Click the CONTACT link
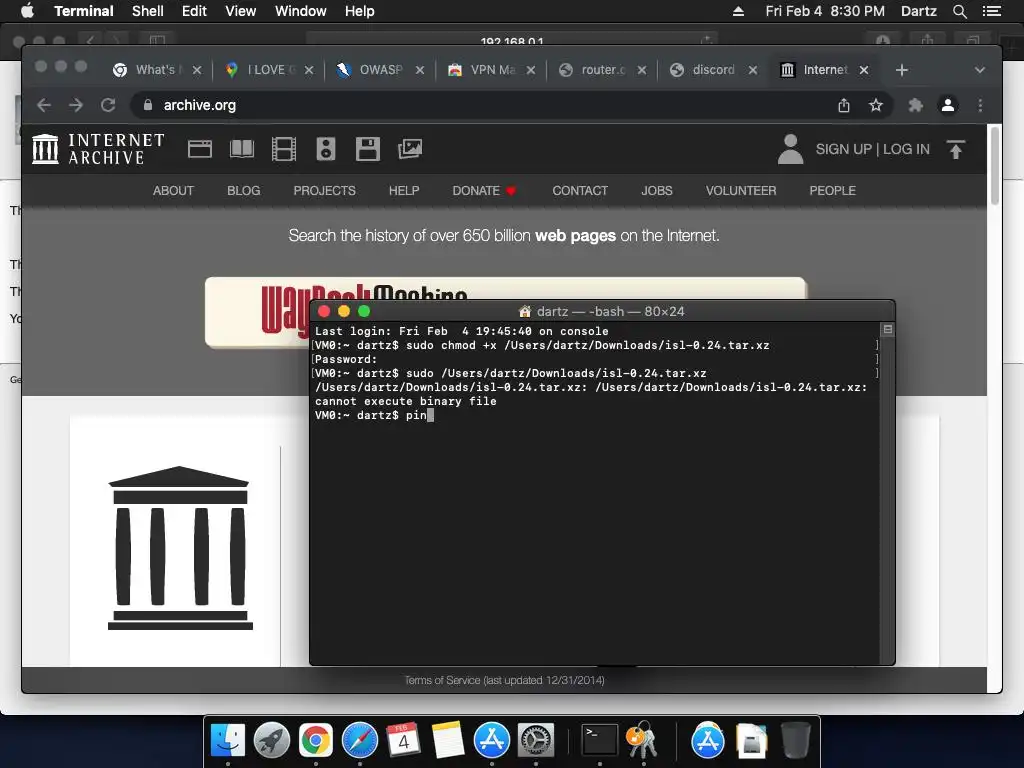Image resolution: width=1024 pixels, height=768 pixels. click(x=580, y=191)
